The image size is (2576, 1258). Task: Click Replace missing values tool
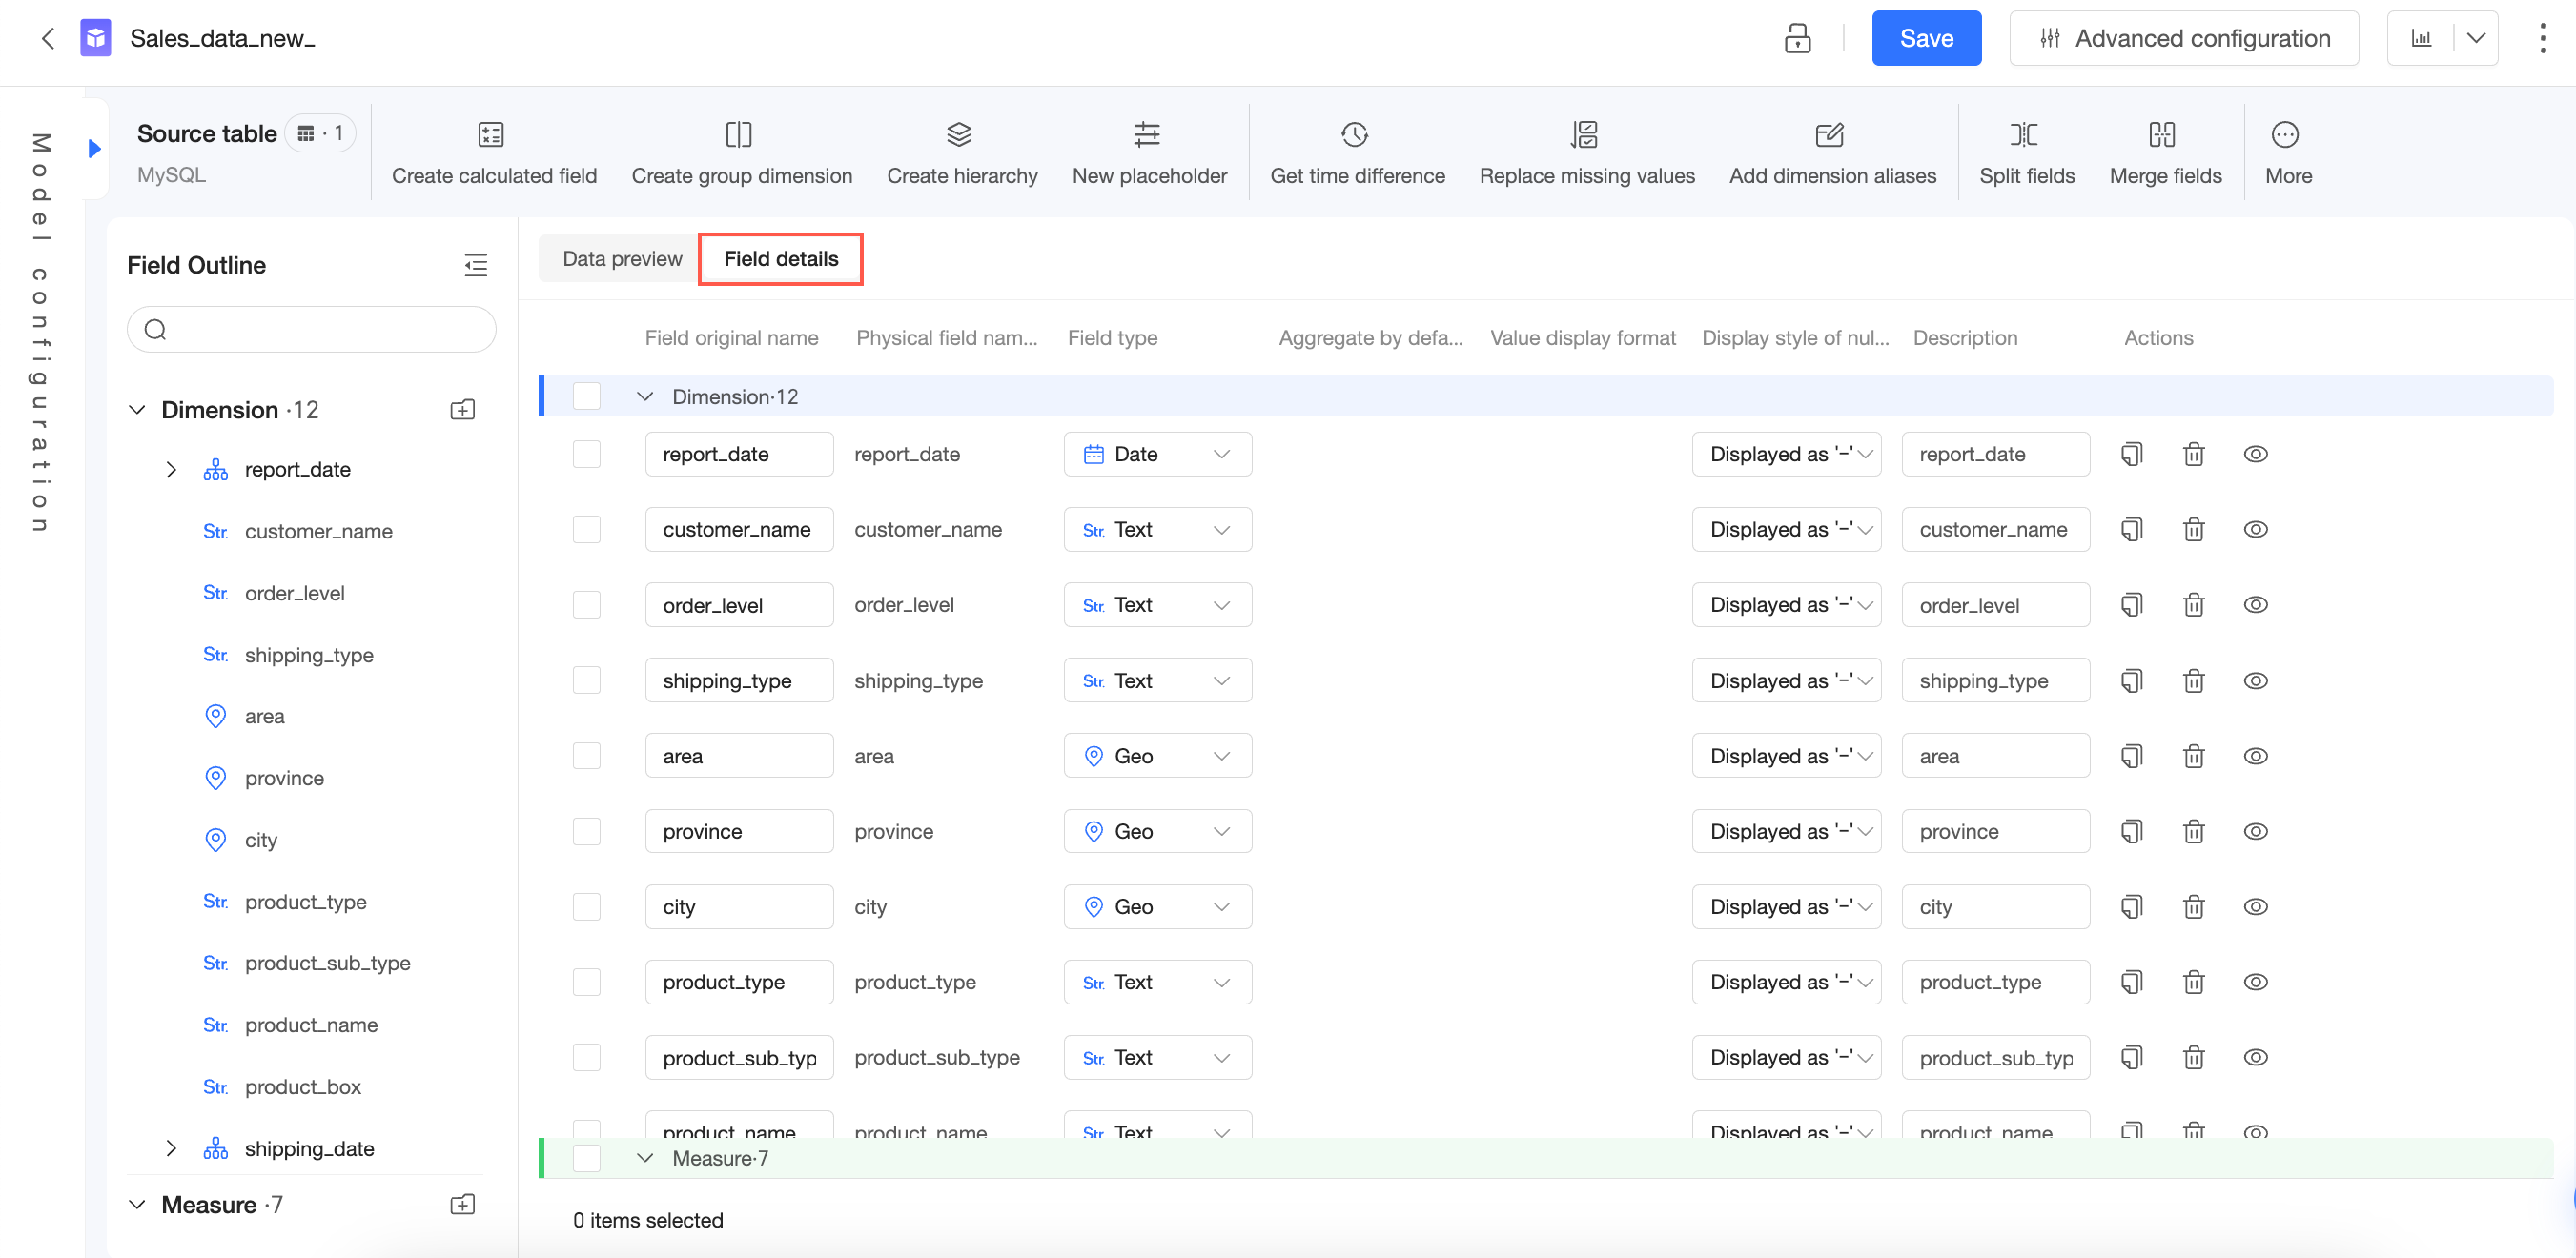pos(1587,153)
